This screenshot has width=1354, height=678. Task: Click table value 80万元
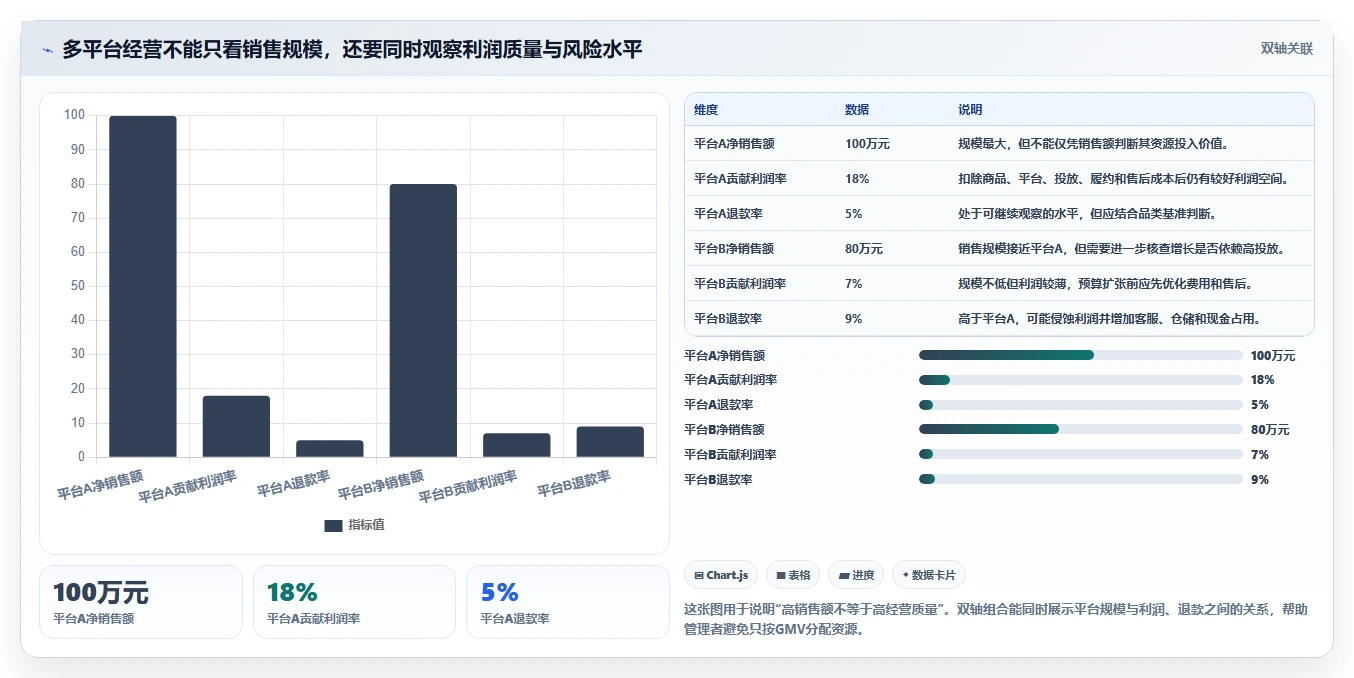[864, 249]
